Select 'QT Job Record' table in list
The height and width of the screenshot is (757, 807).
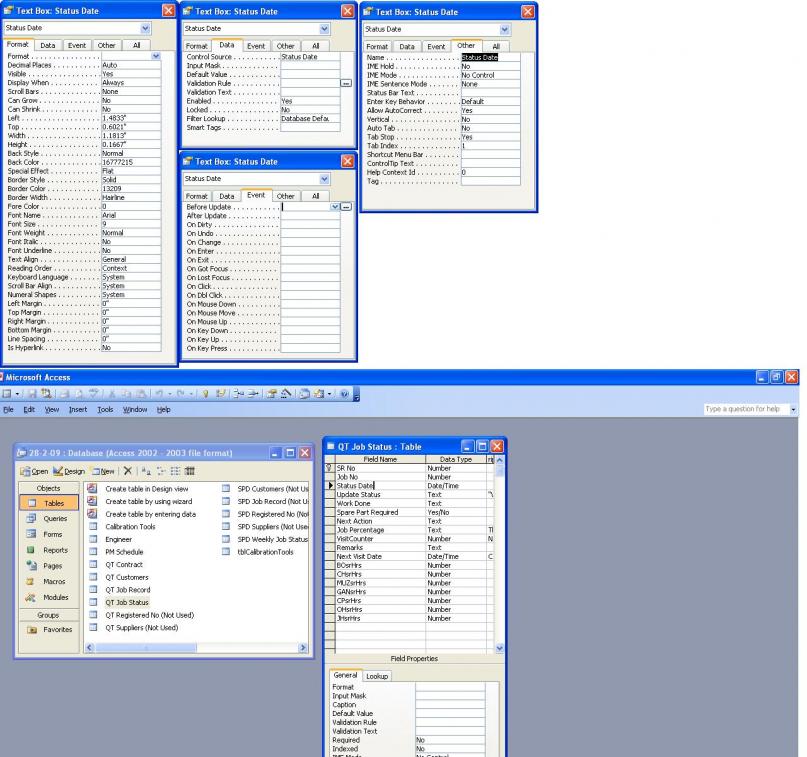(x=128, y=590)
